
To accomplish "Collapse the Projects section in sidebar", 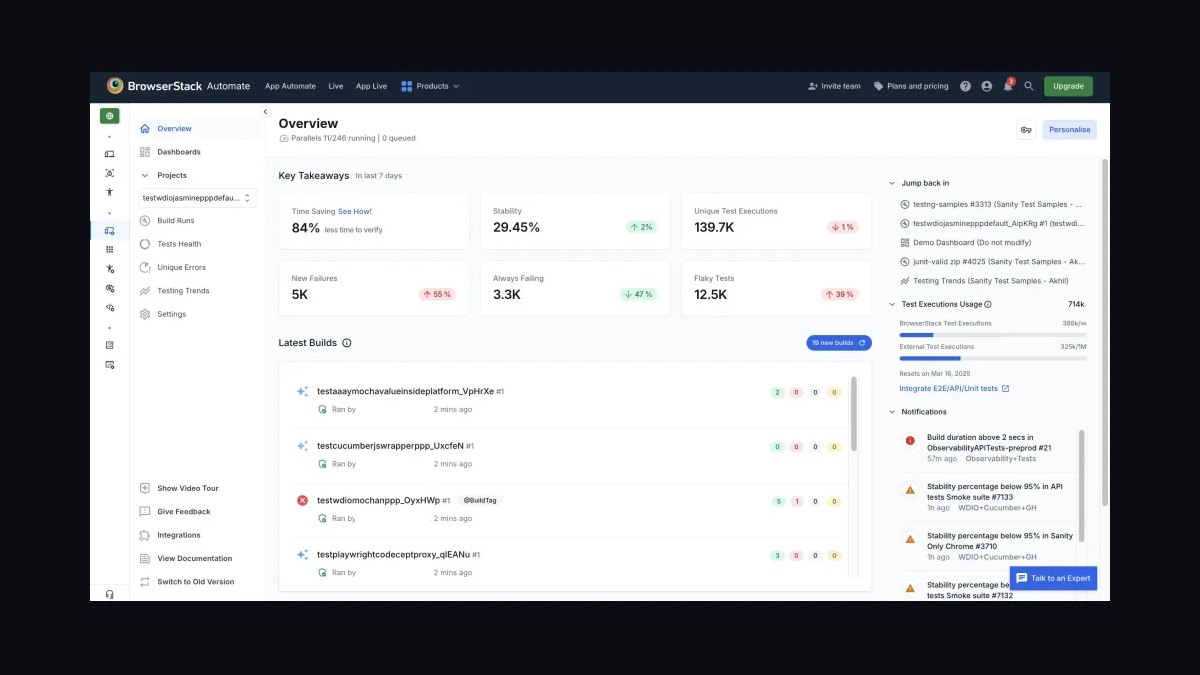I will point(145,175).
